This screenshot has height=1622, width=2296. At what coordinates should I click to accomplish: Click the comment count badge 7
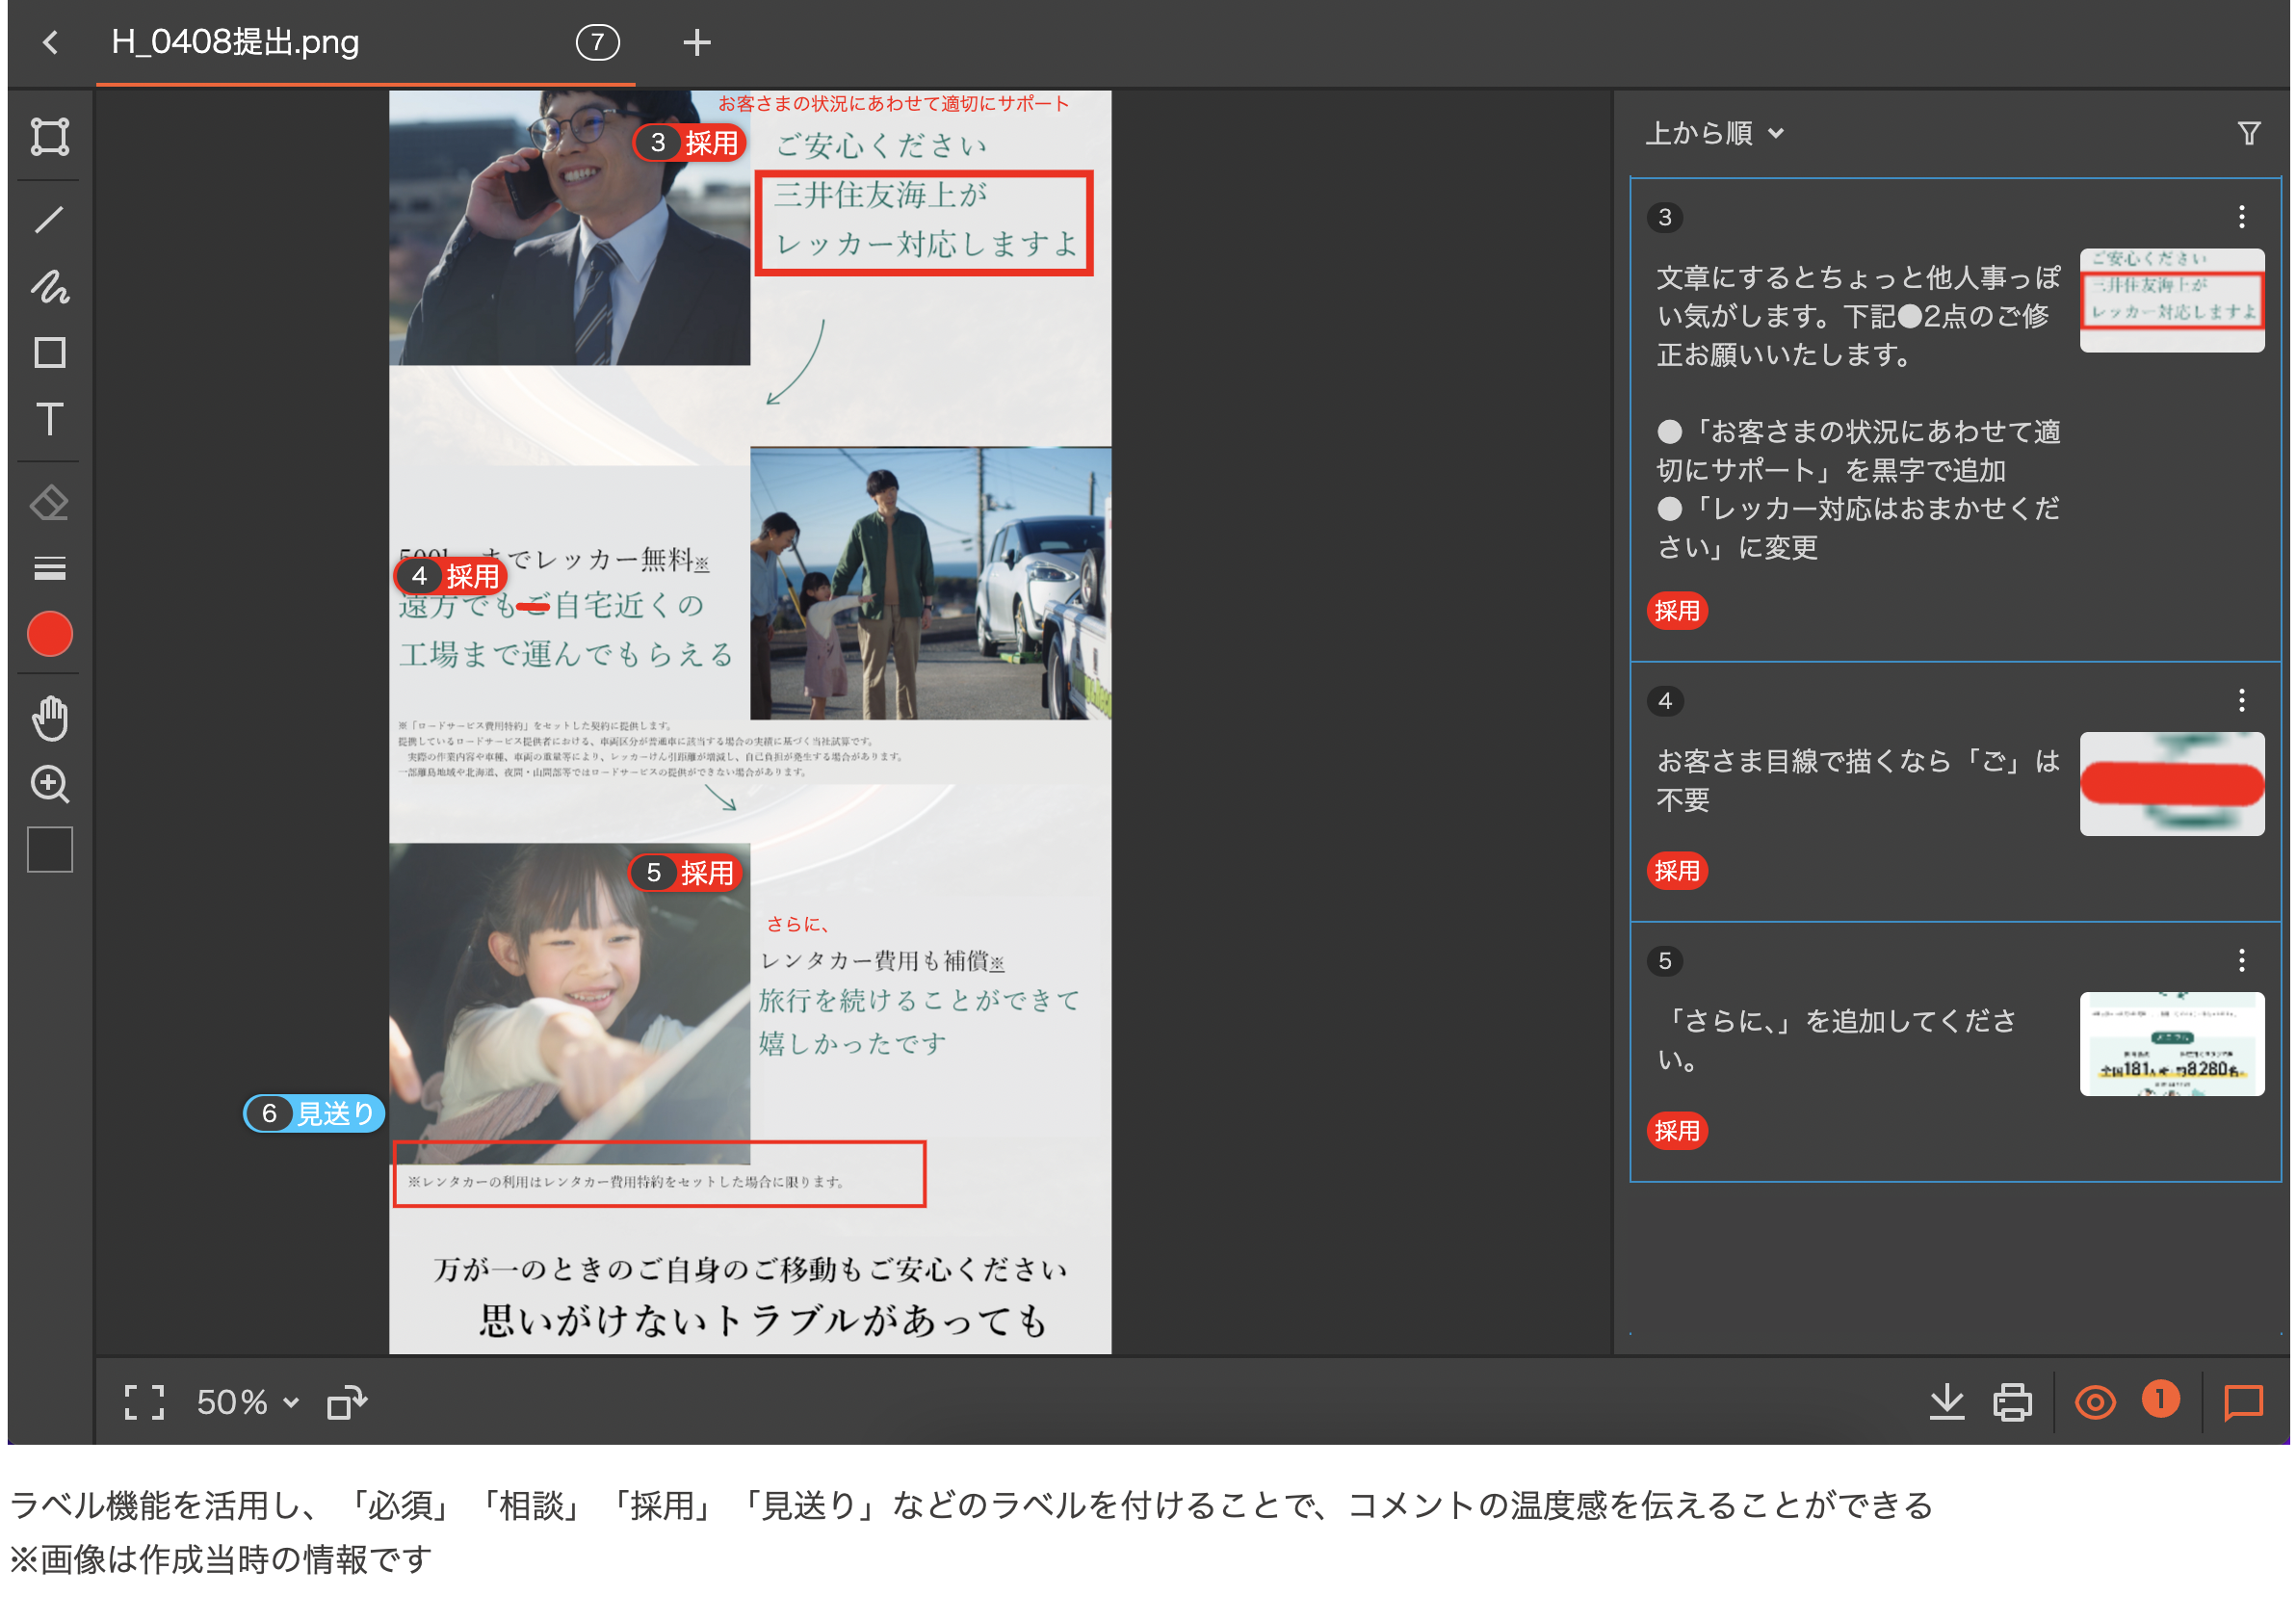pyautogui.click(x=597, y=42)
